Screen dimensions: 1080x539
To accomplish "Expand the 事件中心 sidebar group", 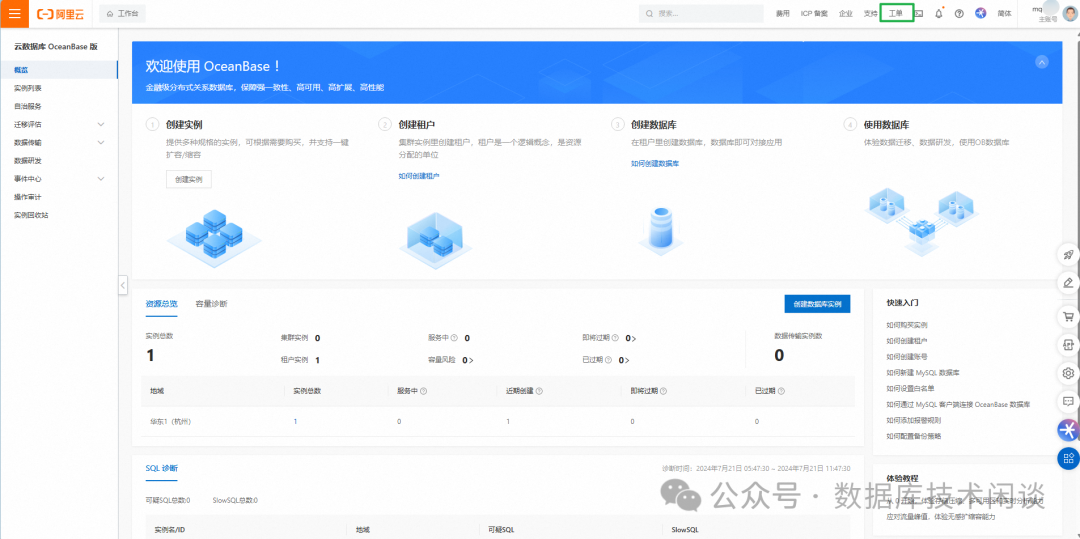I will [59, 179].
